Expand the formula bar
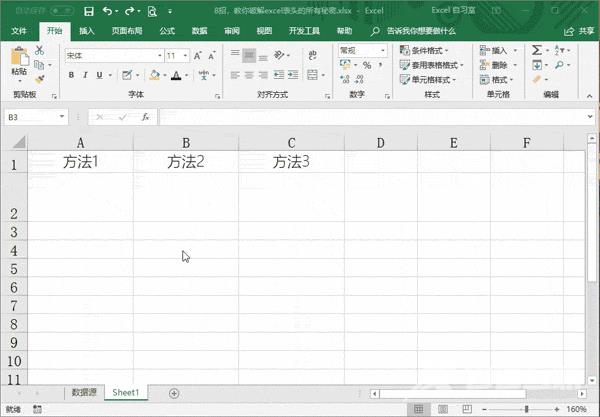600x417 pixels. coord(590,117)
